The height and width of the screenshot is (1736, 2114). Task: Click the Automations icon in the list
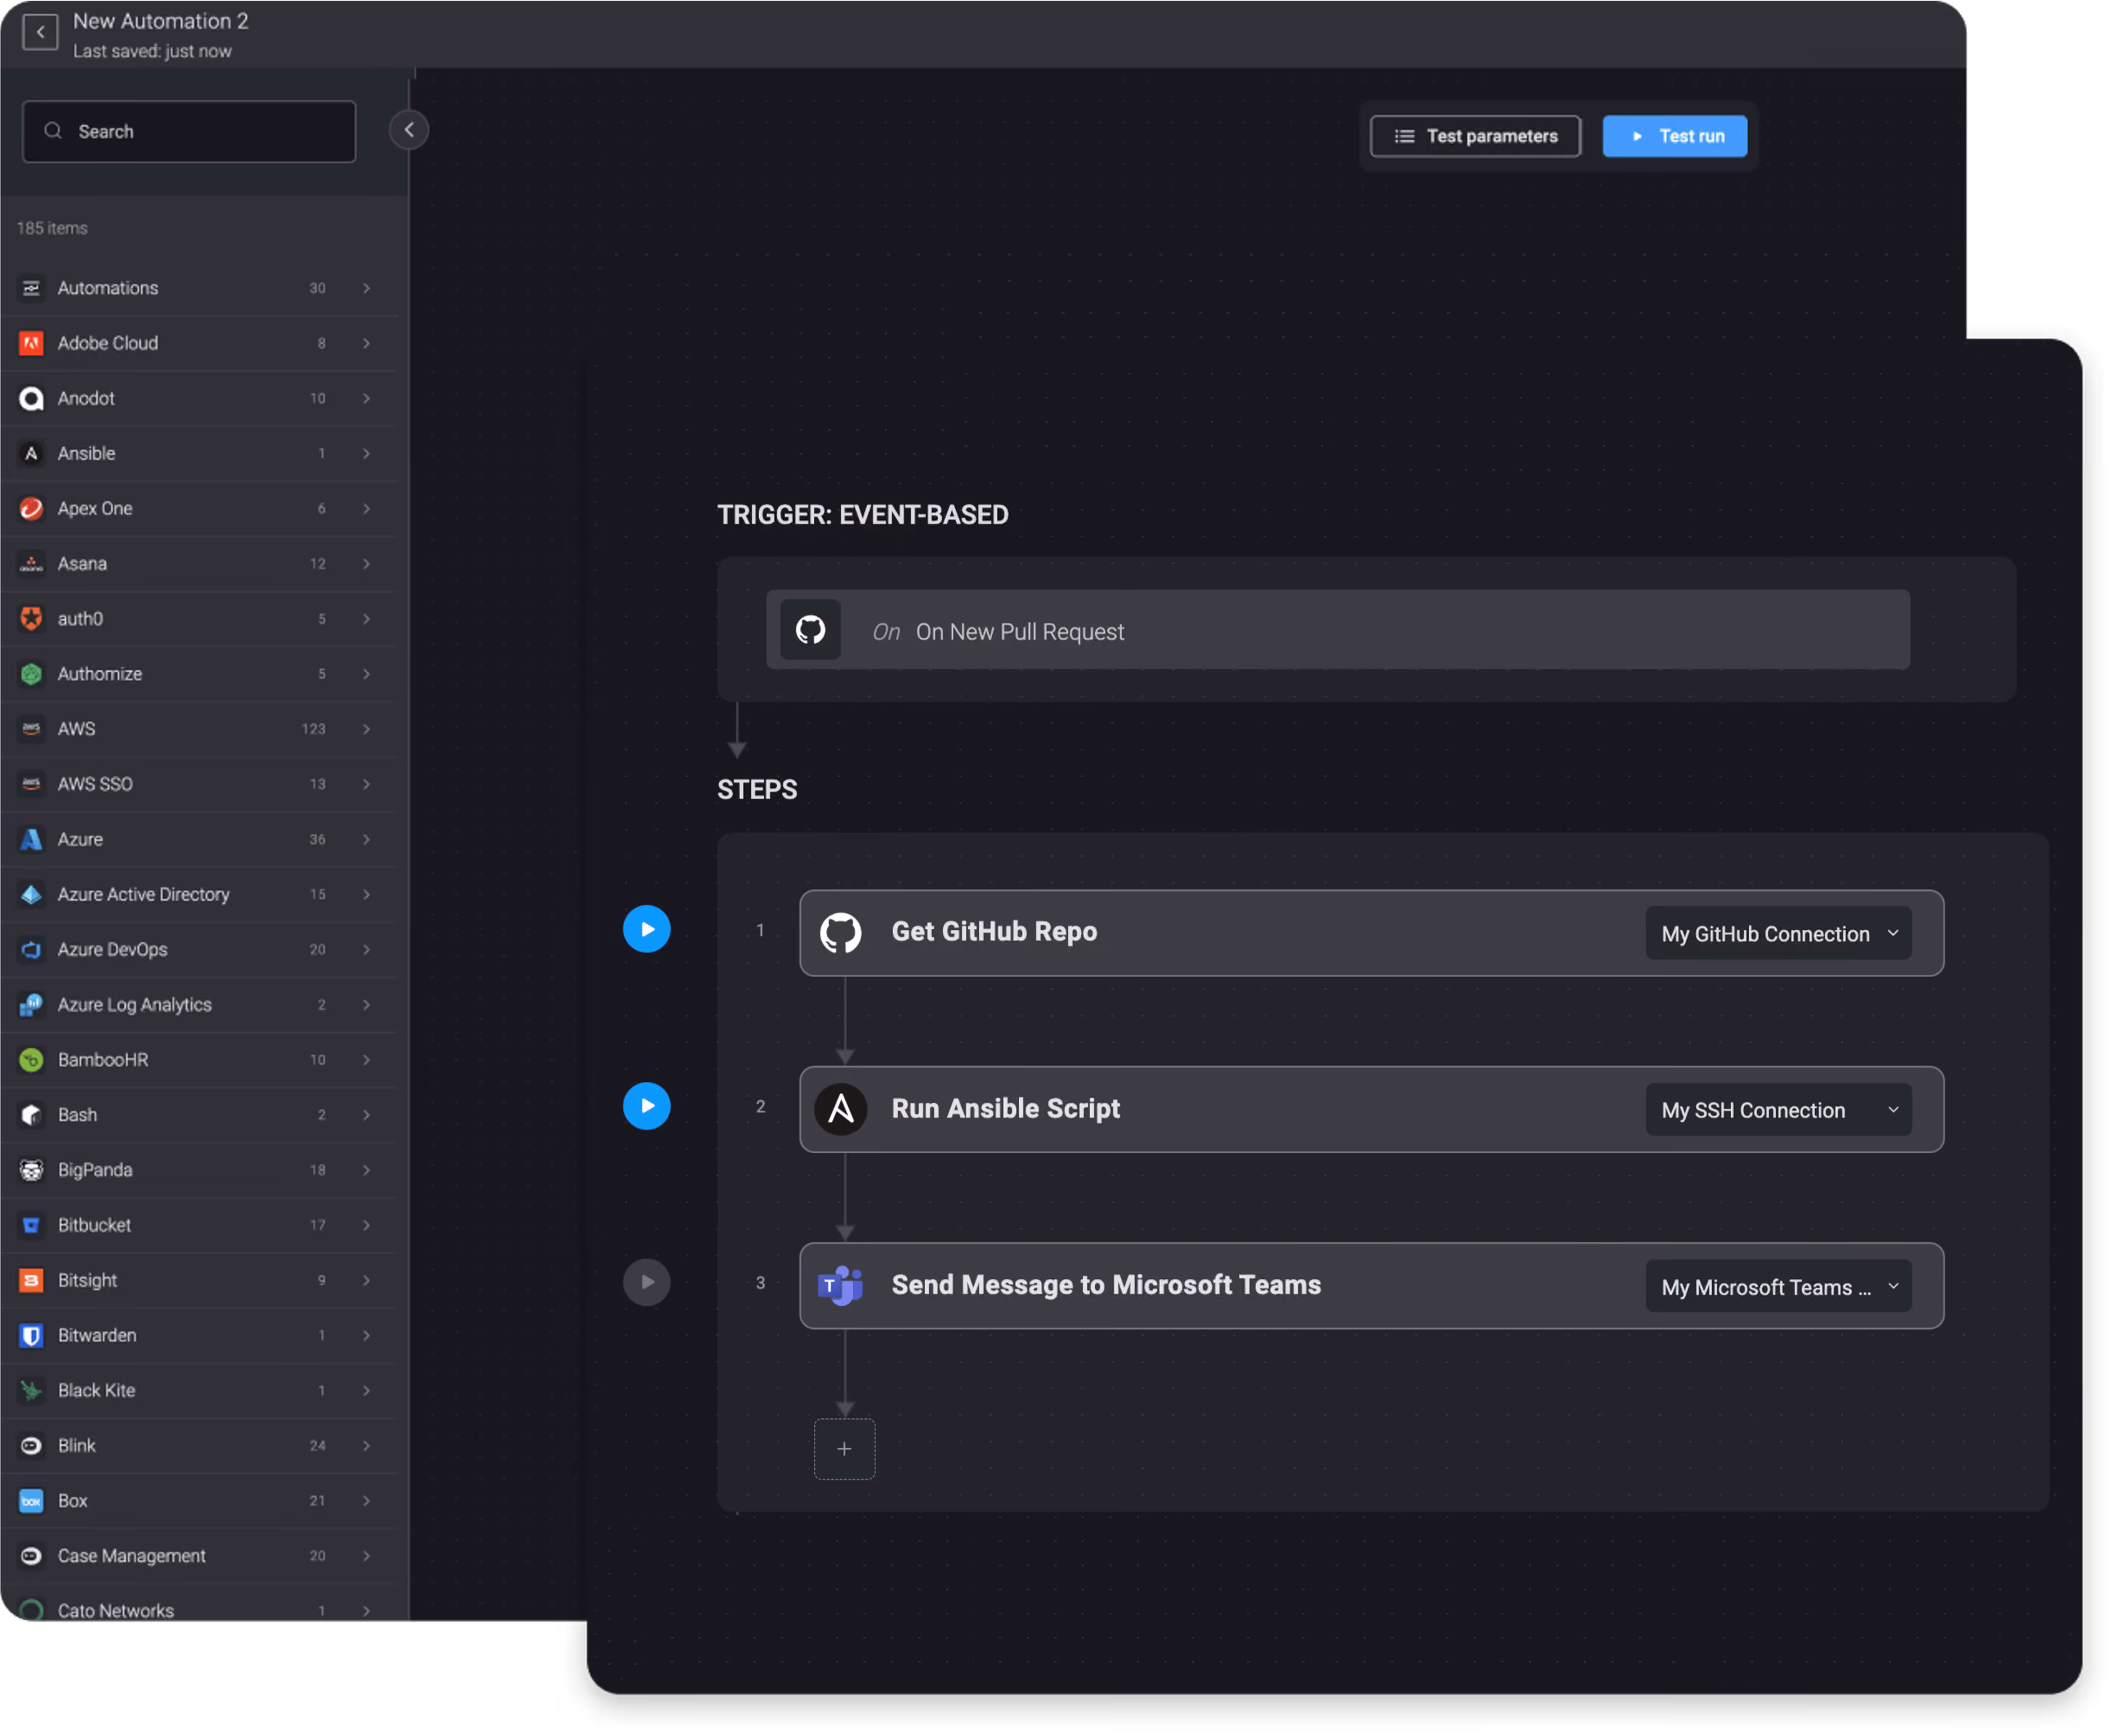pos(31,288)
